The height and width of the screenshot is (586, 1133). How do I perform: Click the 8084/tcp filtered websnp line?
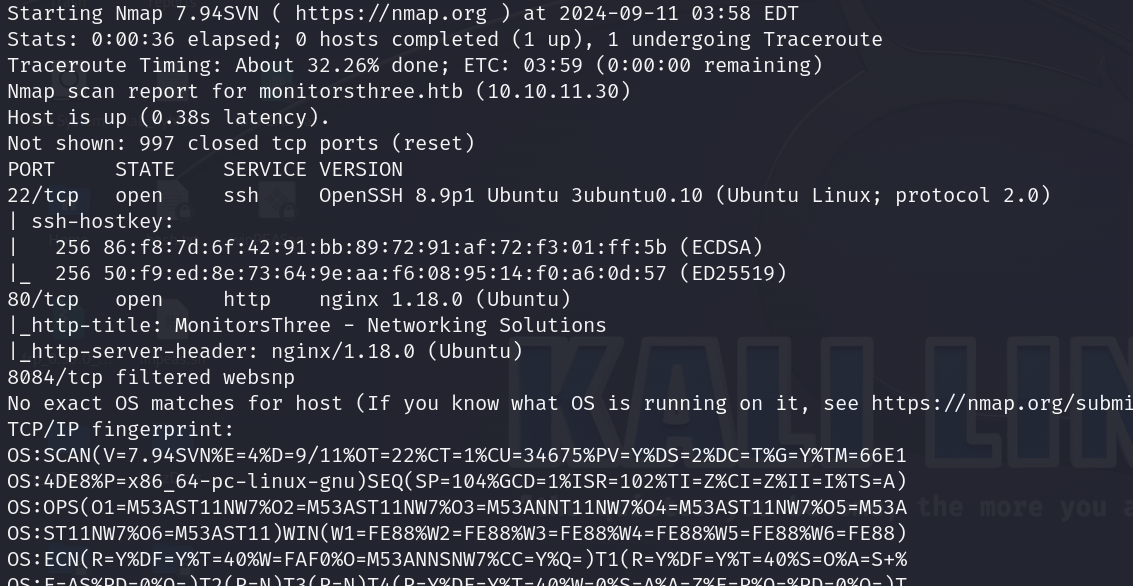151,378
